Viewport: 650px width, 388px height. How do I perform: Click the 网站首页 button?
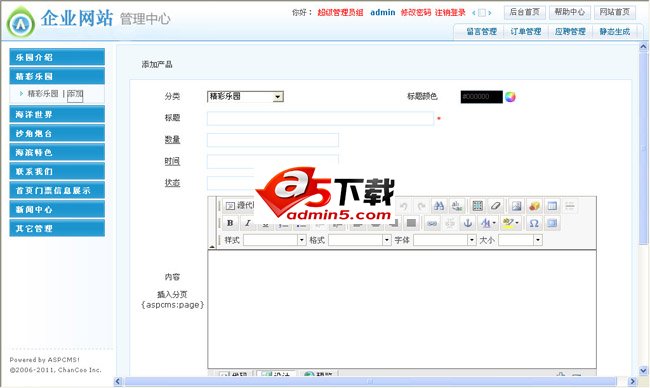tap(614, 12)
